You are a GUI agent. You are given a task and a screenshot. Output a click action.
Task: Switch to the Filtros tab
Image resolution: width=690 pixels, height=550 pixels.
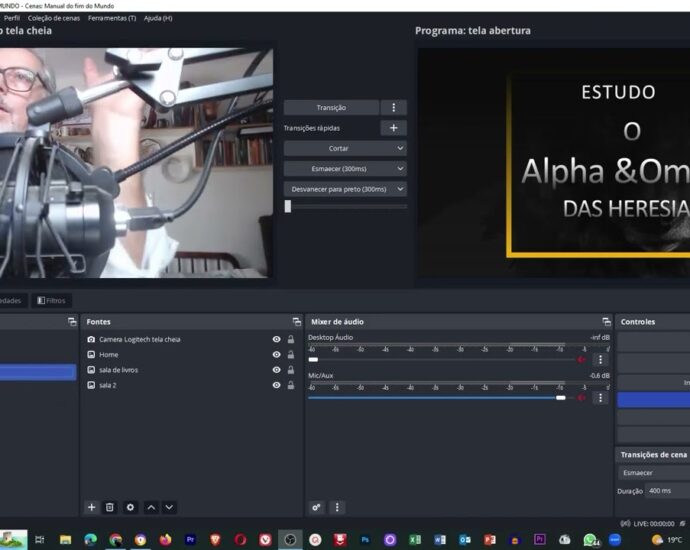click(51, 300)
